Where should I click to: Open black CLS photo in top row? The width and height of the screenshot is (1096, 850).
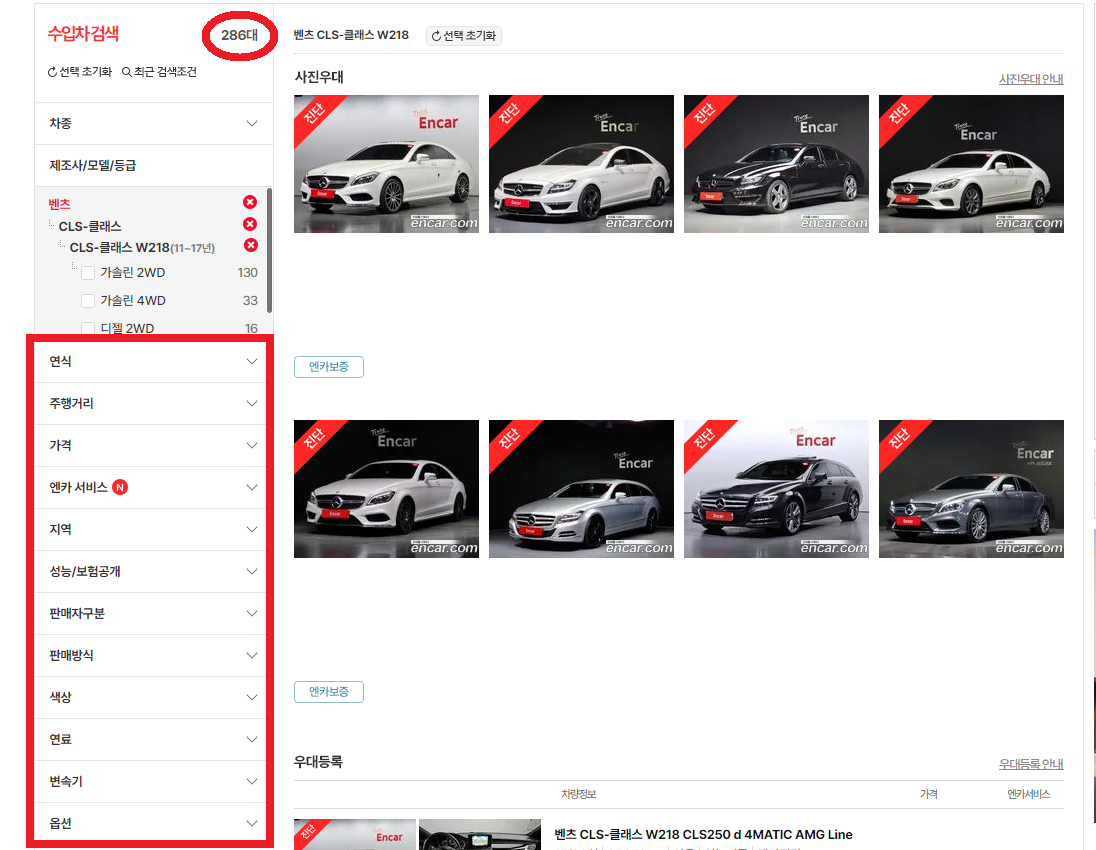point(777,164)
